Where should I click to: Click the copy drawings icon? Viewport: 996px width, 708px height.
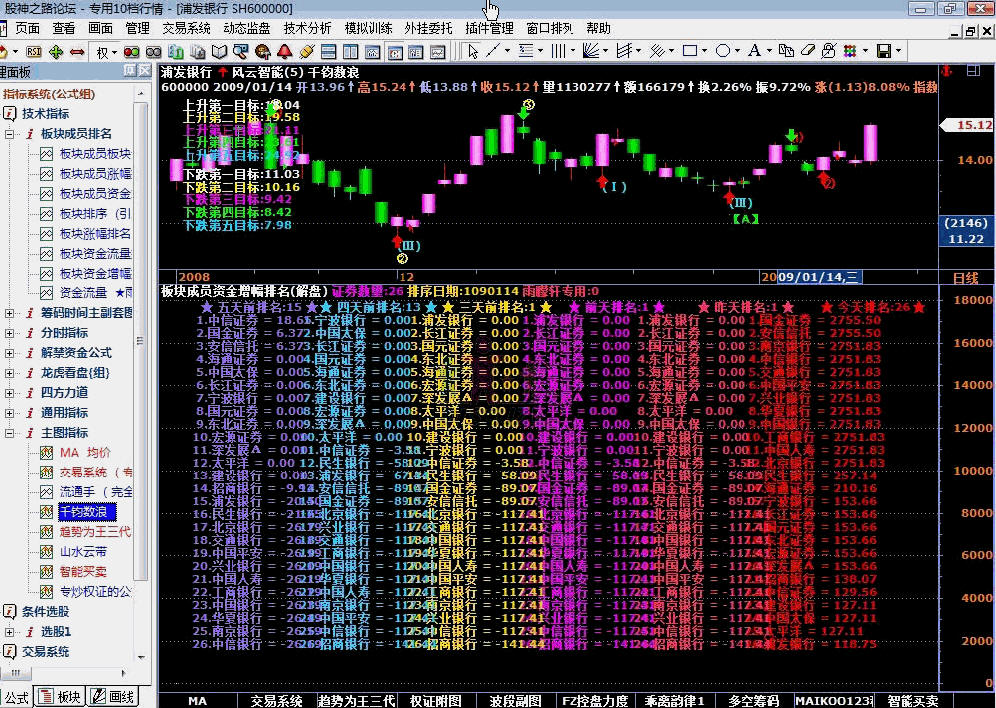(786, 51)
